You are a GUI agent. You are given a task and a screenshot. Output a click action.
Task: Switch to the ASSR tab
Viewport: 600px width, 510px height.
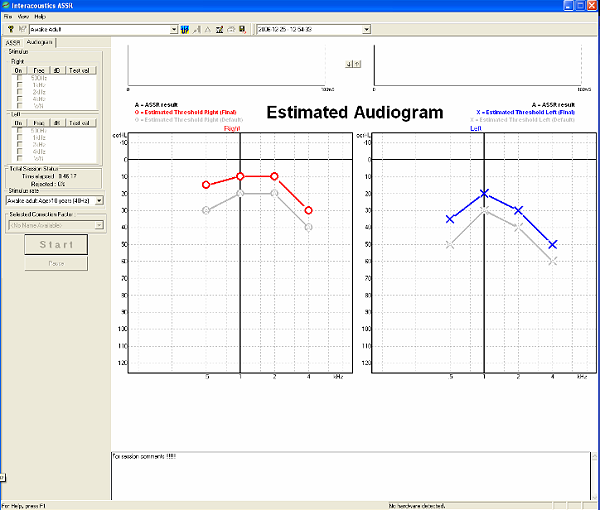[x=13, y=43]
